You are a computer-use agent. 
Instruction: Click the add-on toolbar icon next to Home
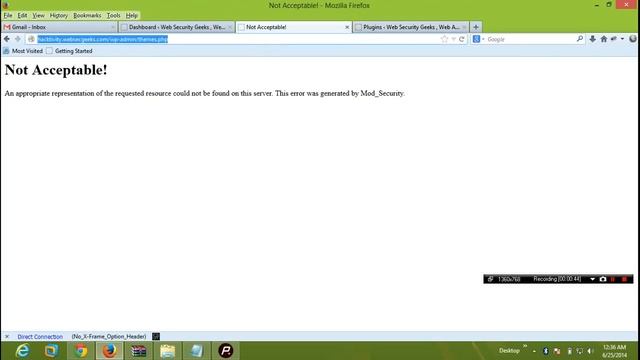pyautogui.click(x=614, y=39)
